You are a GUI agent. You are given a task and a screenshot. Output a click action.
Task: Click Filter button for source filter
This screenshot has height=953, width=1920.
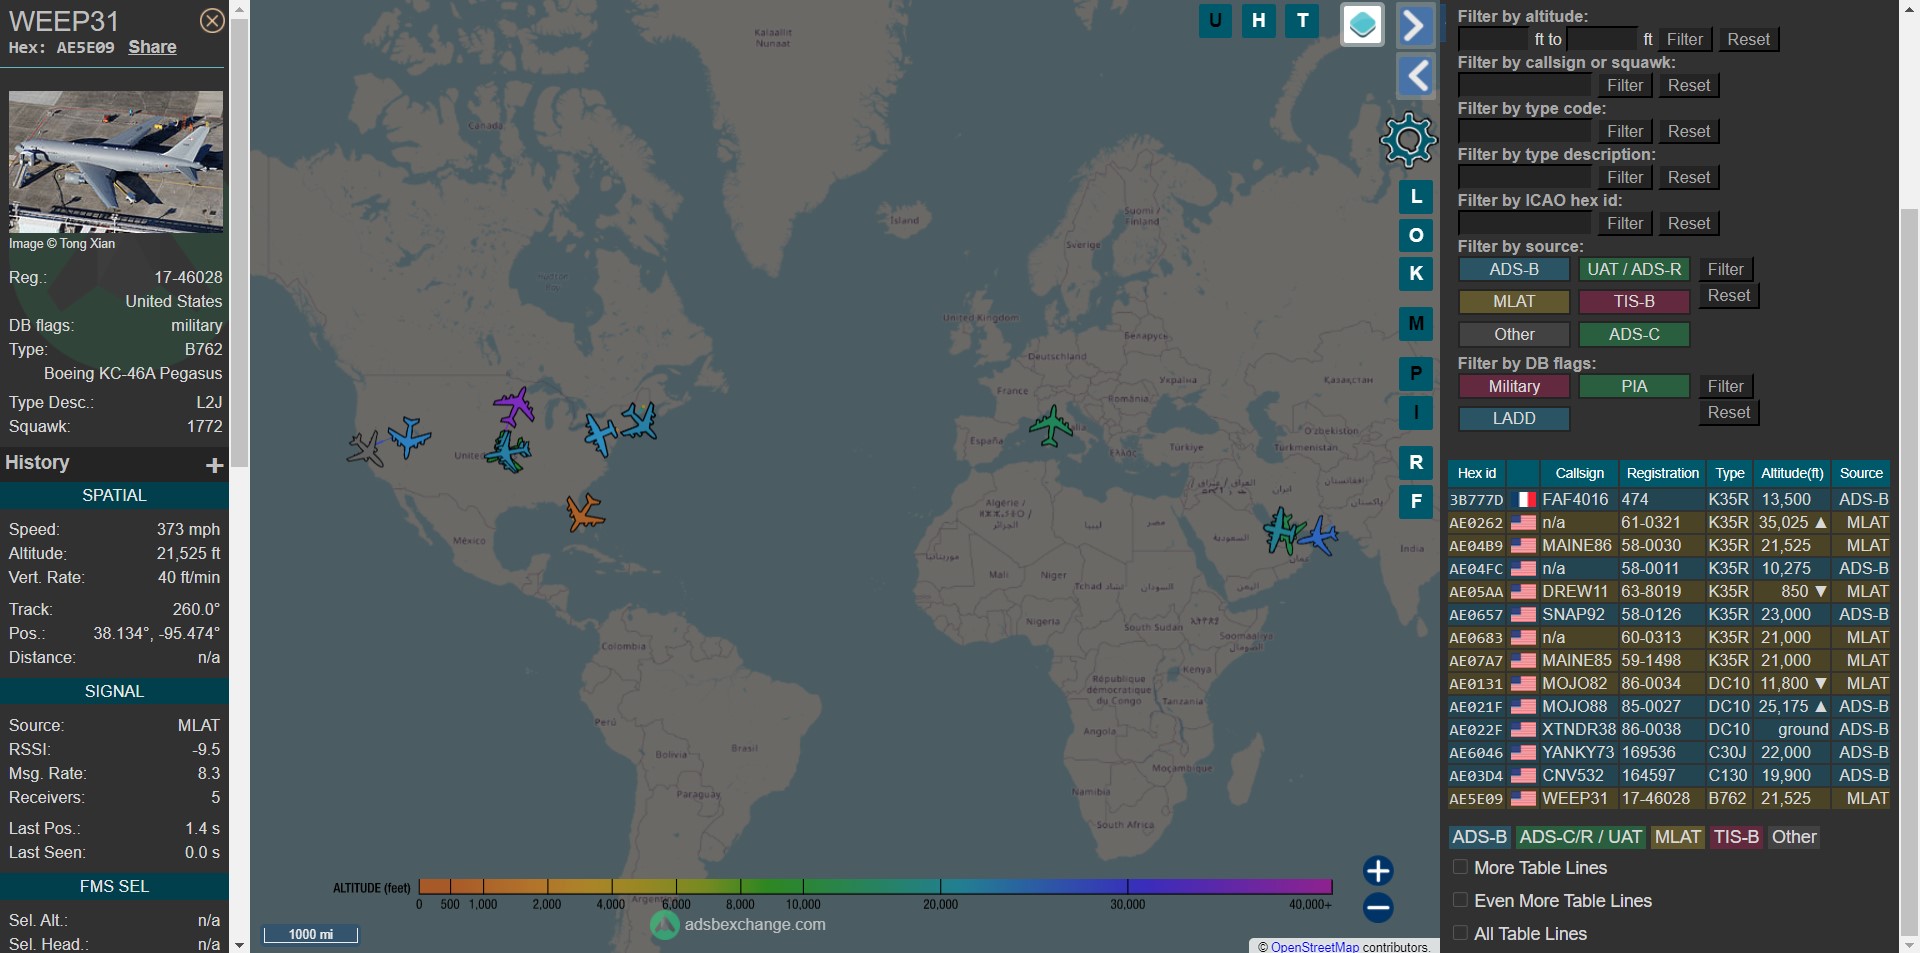[x=1725, y=270]
